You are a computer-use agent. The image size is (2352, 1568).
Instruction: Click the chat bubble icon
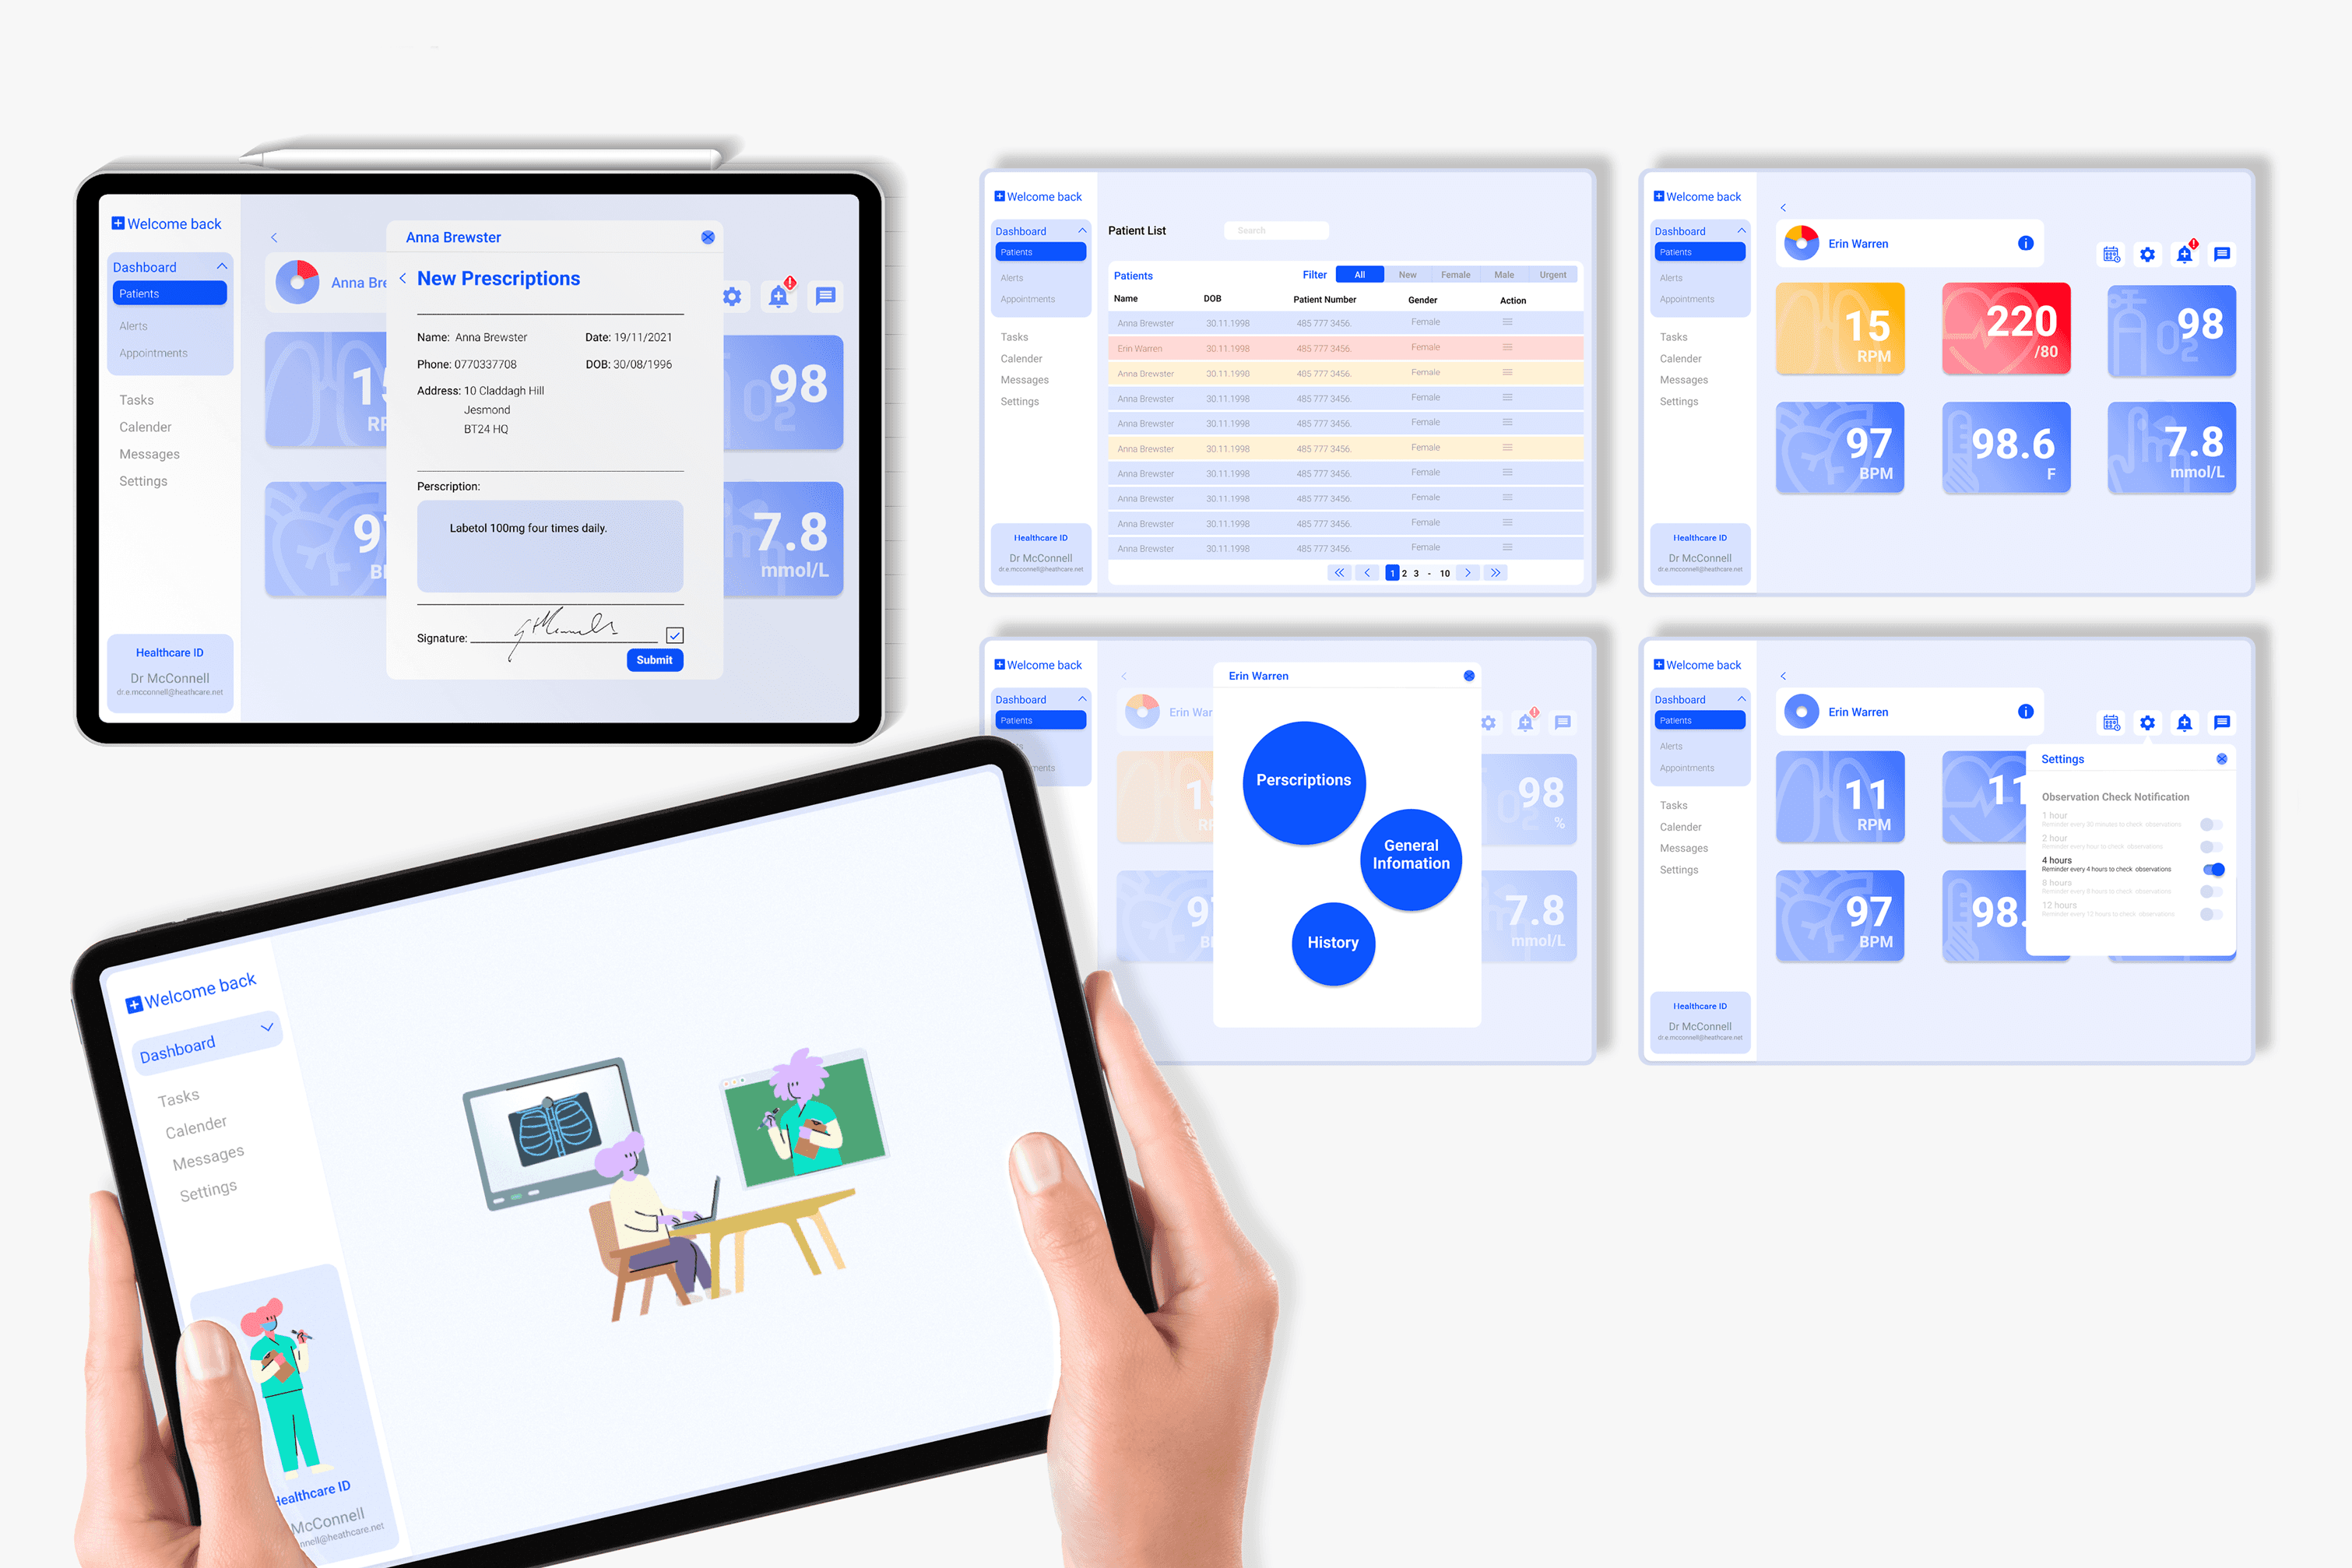click(x=824, y=296)
